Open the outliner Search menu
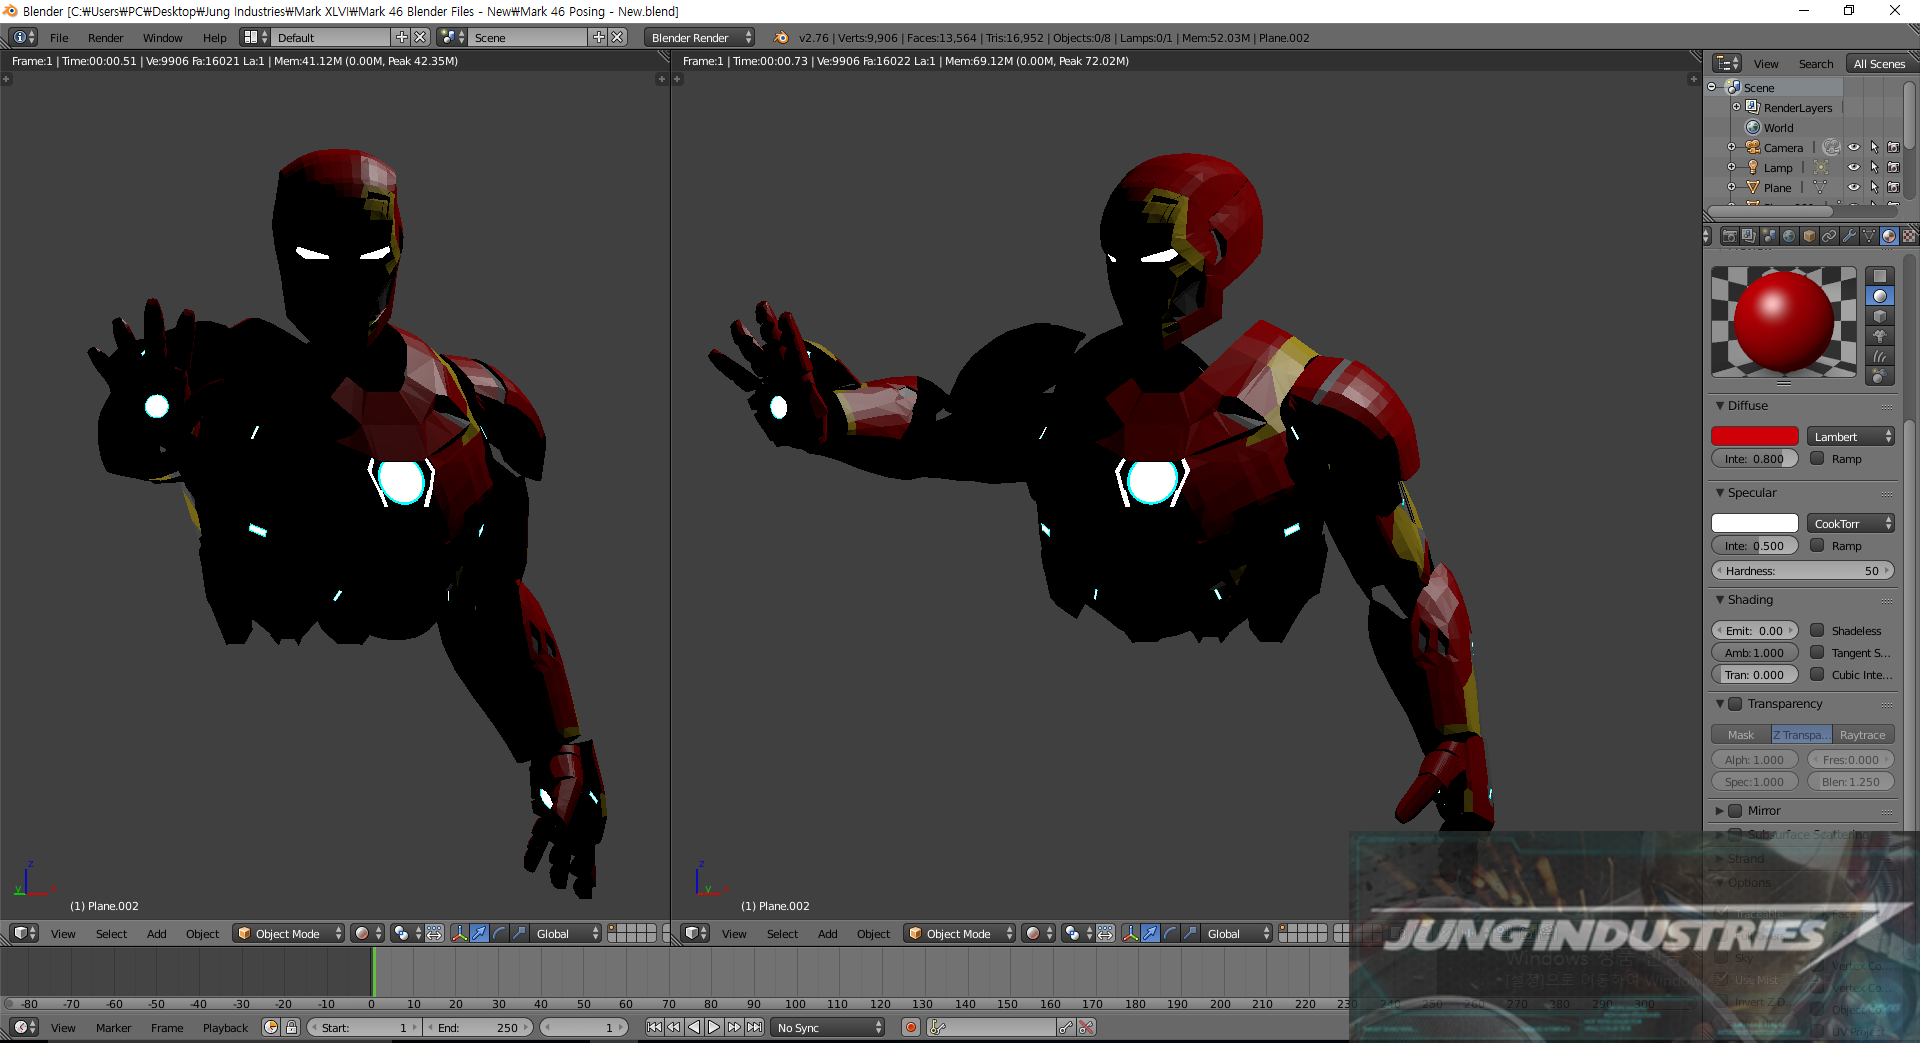Viewport: 1920px width, 1043px height. tap(1815, 63)
